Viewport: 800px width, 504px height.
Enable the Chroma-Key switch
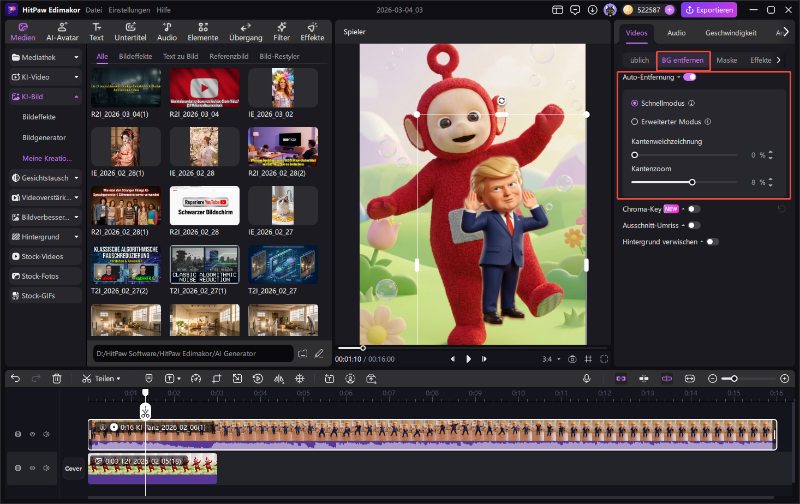click(694, 209)
